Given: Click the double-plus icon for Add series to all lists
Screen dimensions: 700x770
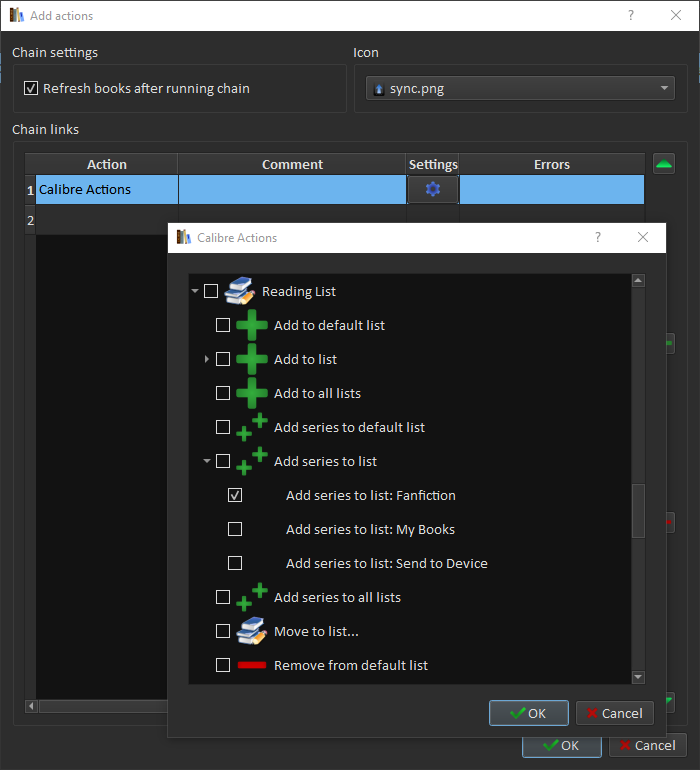Looking at the screenshot, I should point(252,597).
